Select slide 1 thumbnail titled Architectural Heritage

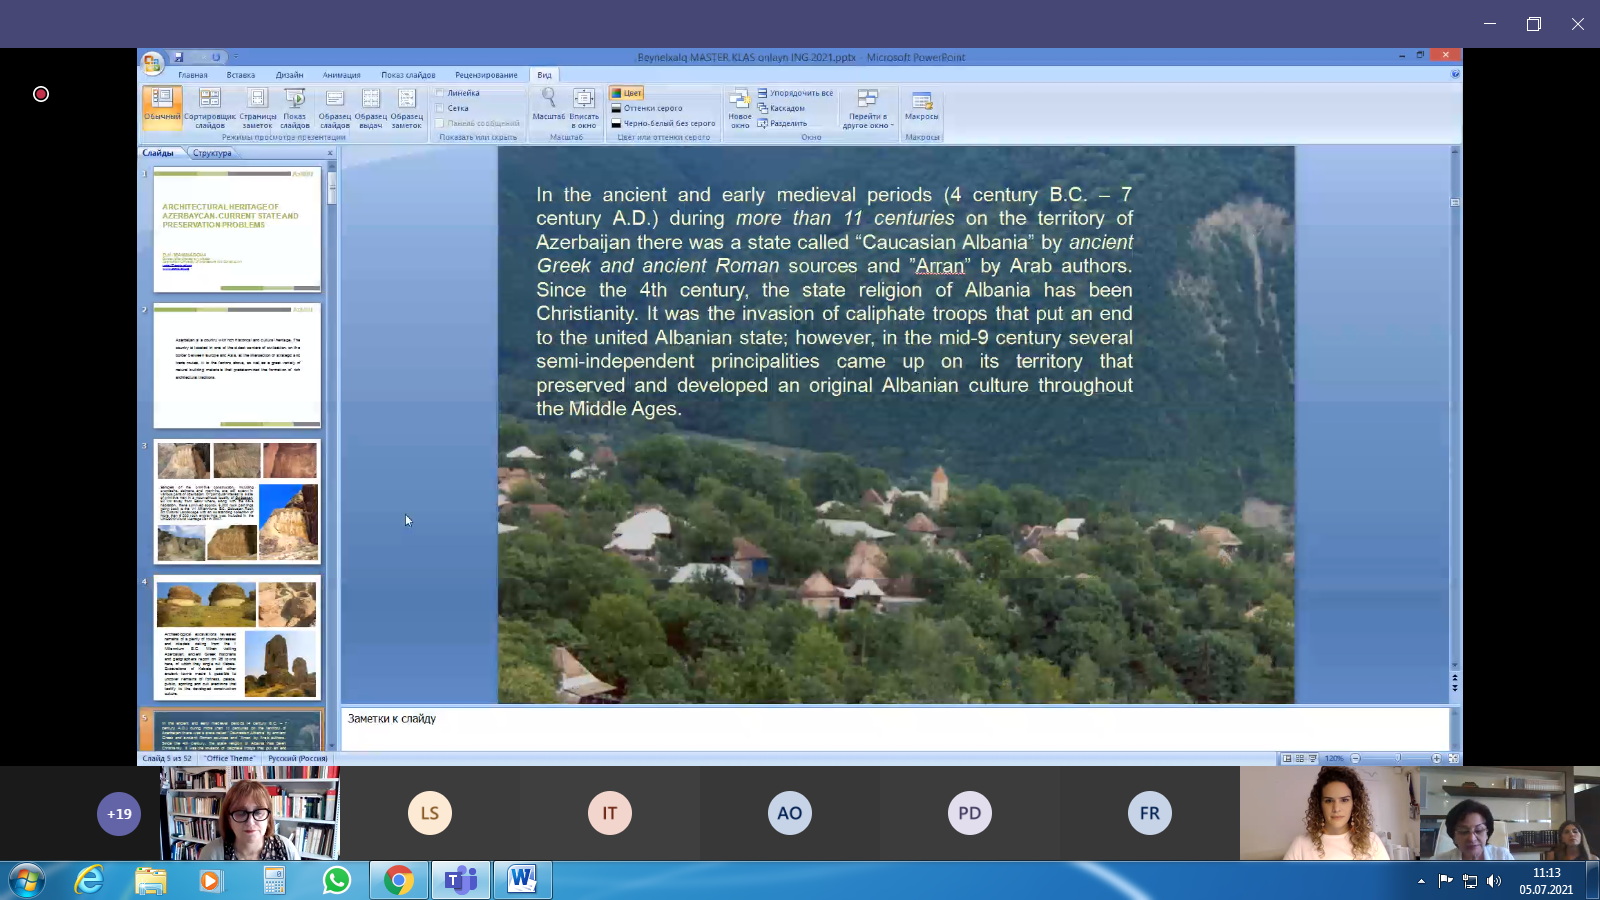(237, 230)
